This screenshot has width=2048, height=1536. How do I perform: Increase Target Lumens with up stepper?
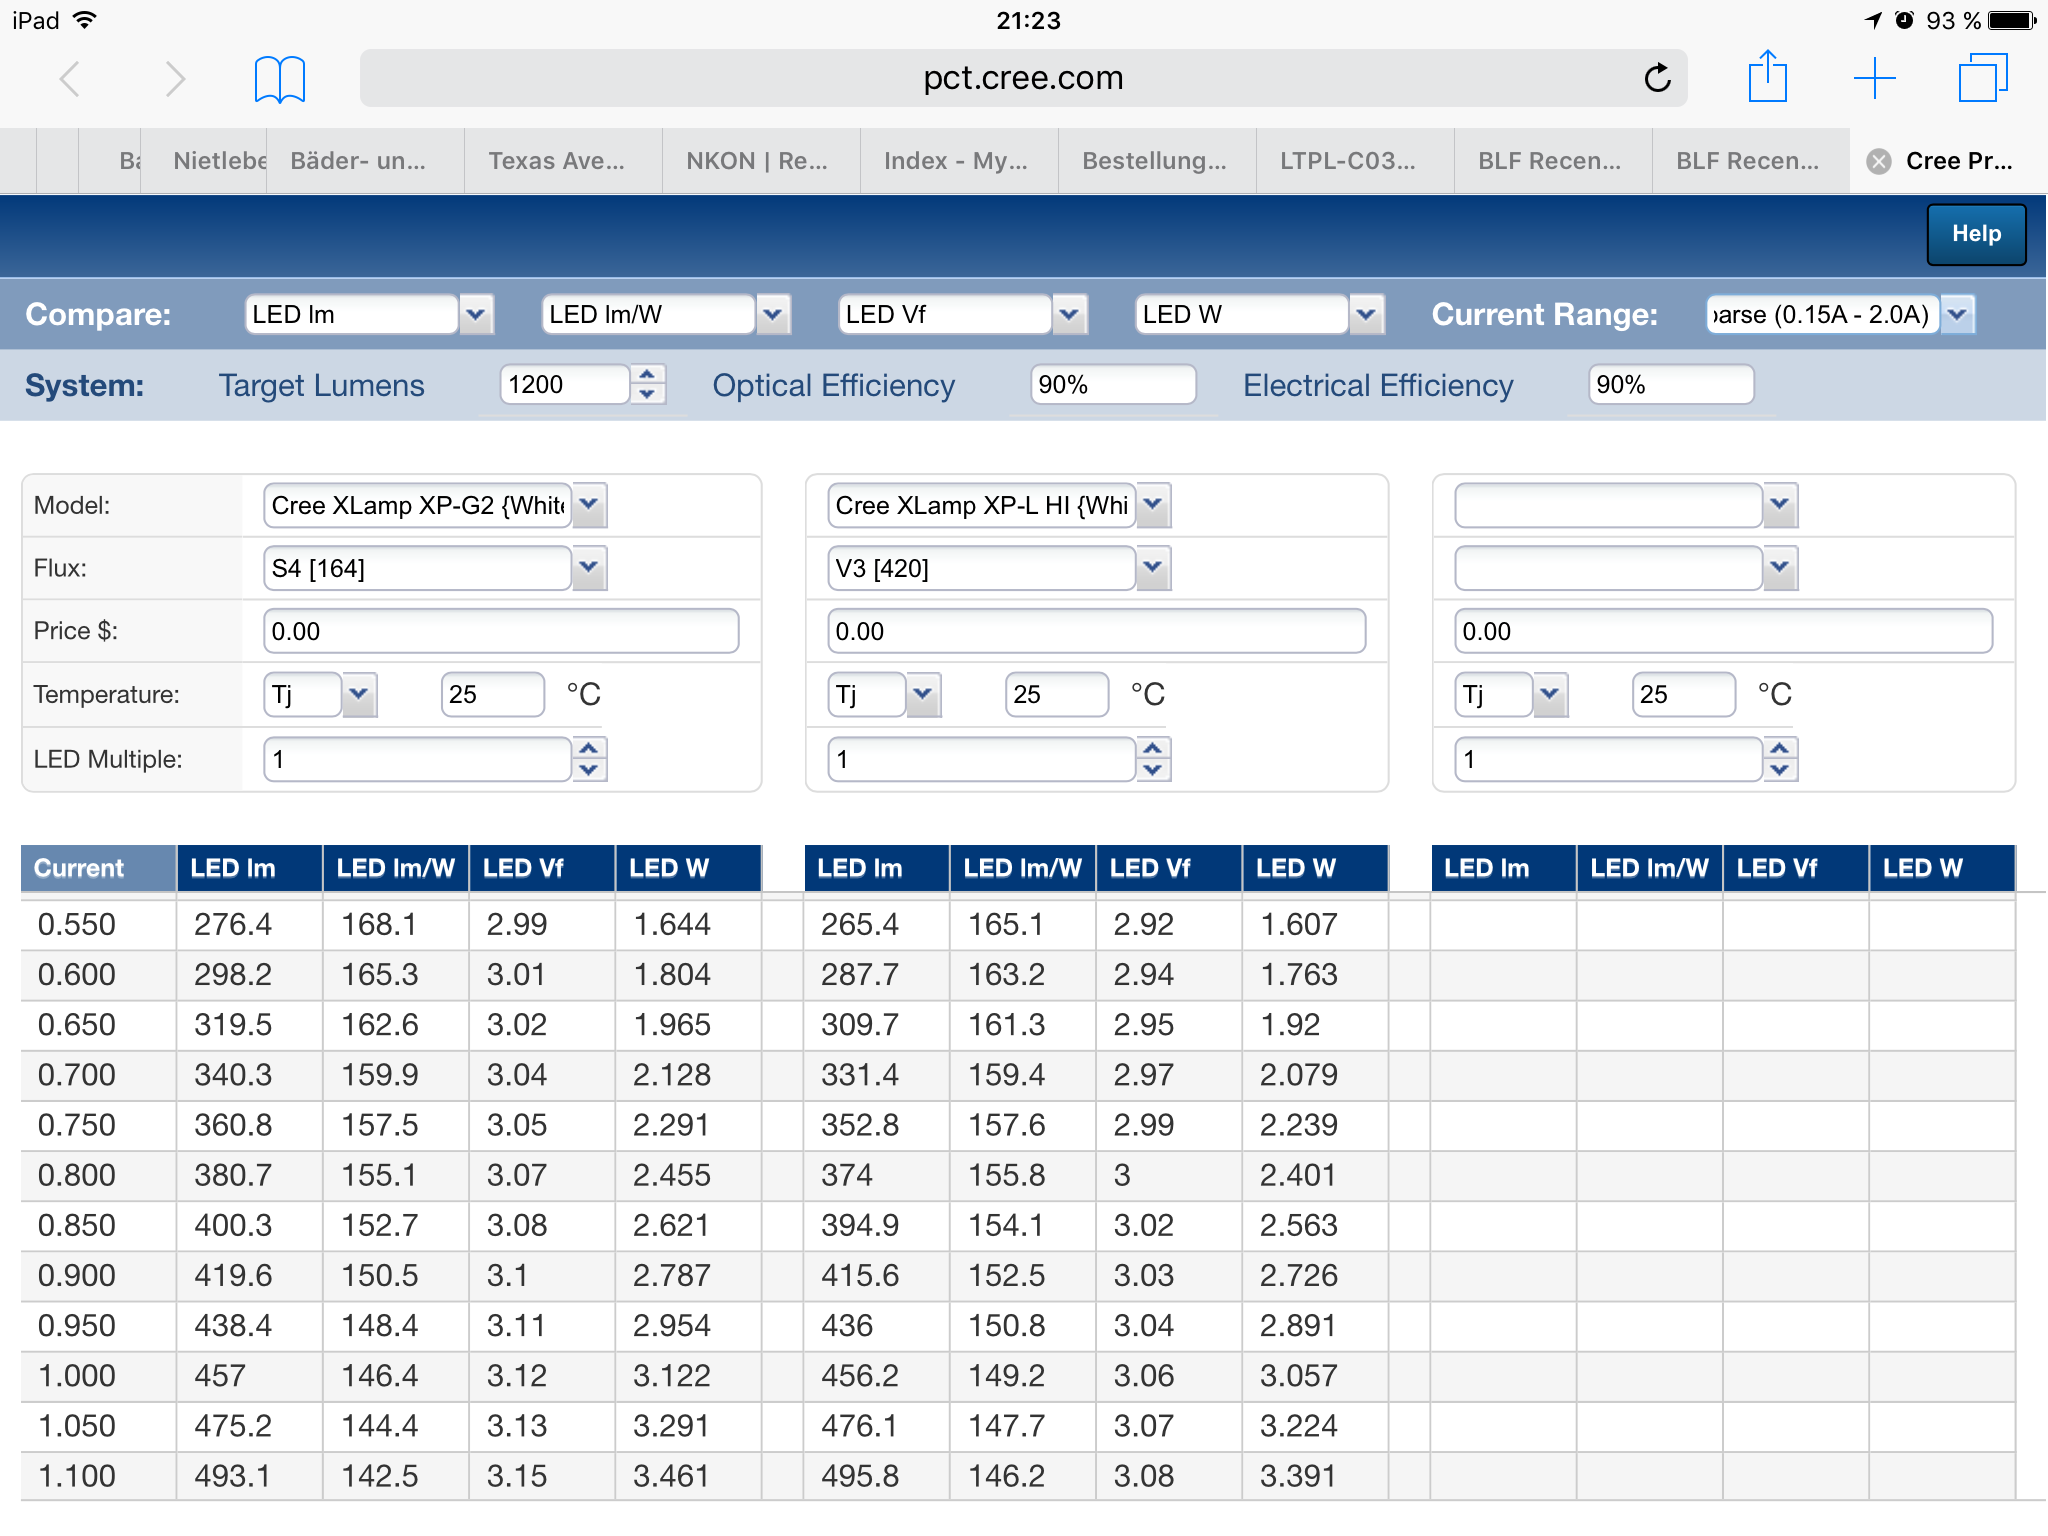tap(647, 374)
